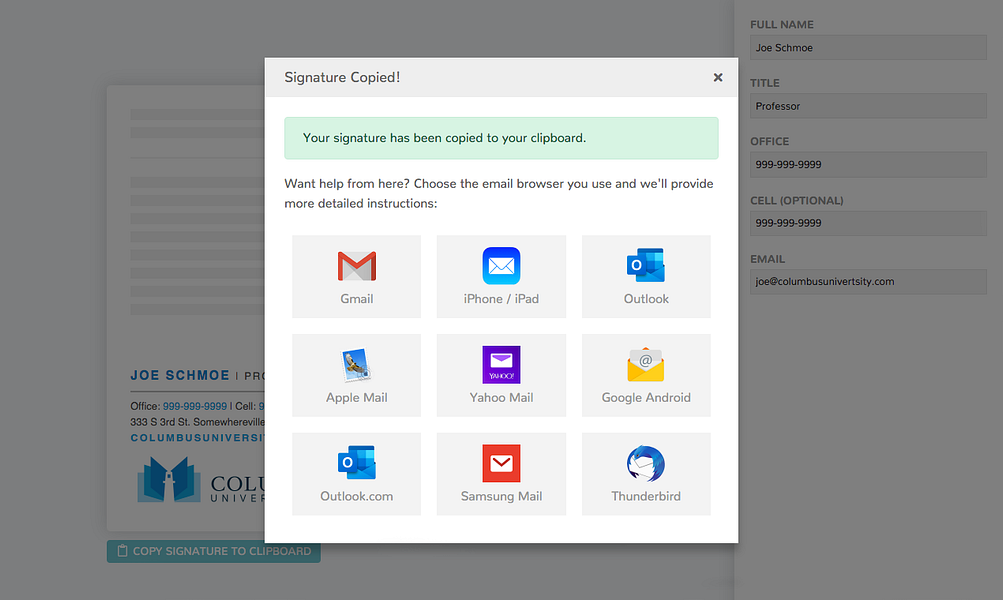Close the Signature Copied dialog

pyautogui.click(x=718, y=77)
